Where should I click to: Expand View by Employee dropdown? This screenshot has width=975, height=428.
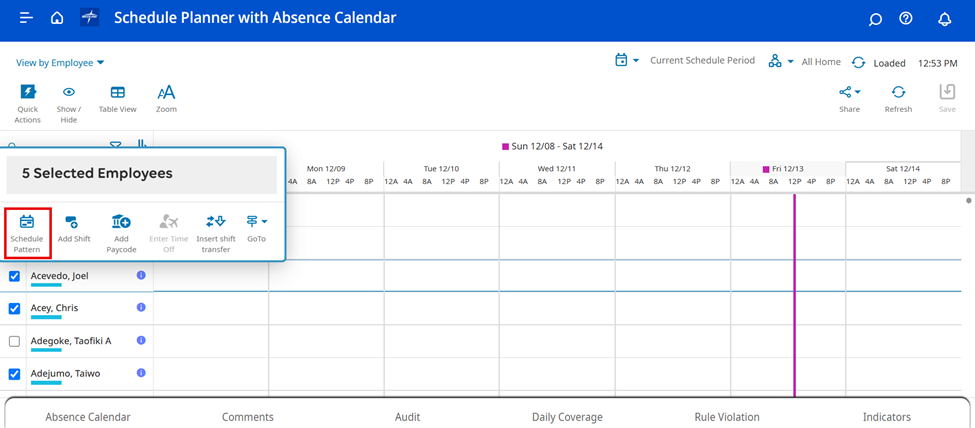click(60, 63)
